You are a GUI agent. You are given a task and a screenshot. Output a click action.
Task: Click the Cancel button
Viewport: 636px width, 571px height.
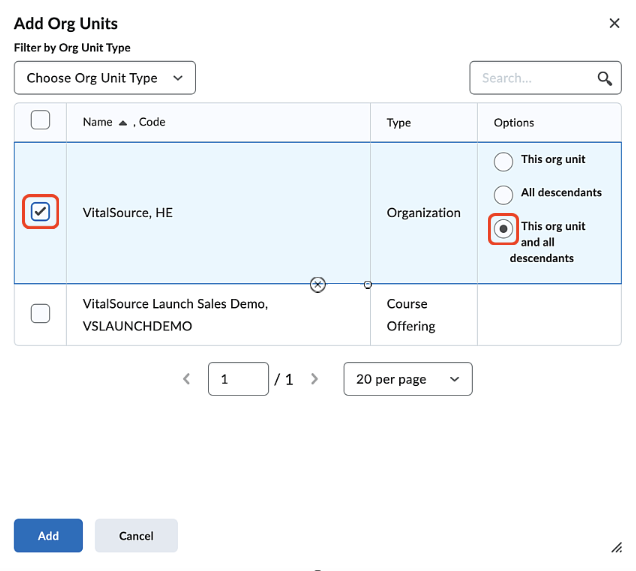[136, 536]
